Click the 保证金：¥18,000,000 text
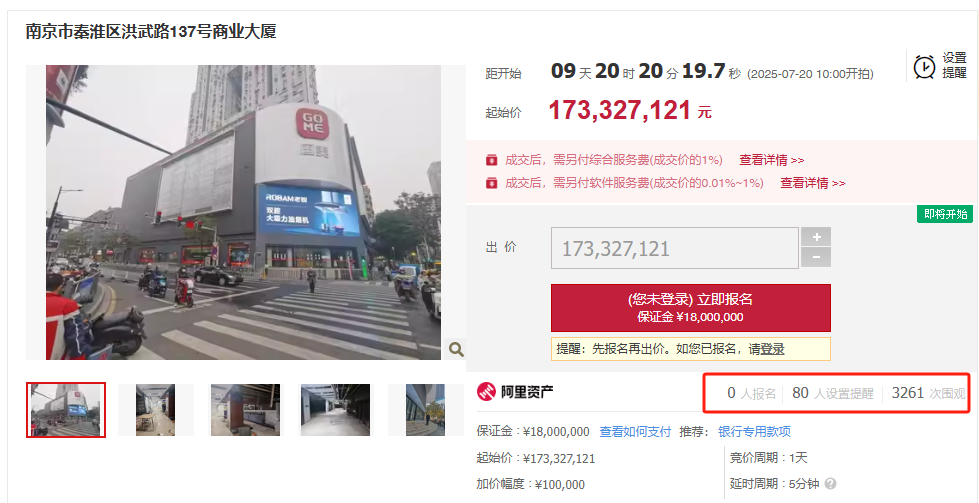The width and height of the screenshot is (979, 503). [x=533, y=431]
